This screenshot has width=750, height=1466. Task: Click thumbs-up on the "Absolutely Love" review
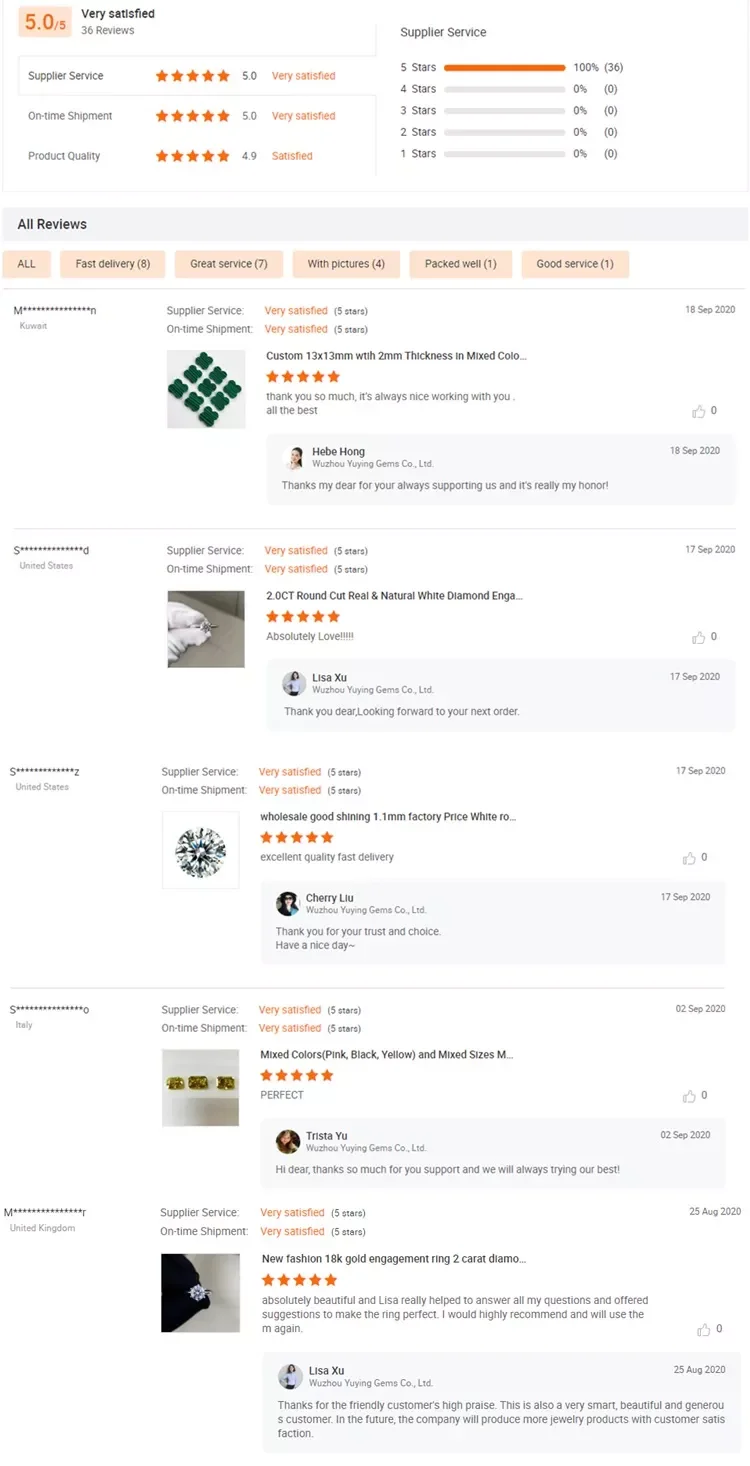[x=698, y=637]
